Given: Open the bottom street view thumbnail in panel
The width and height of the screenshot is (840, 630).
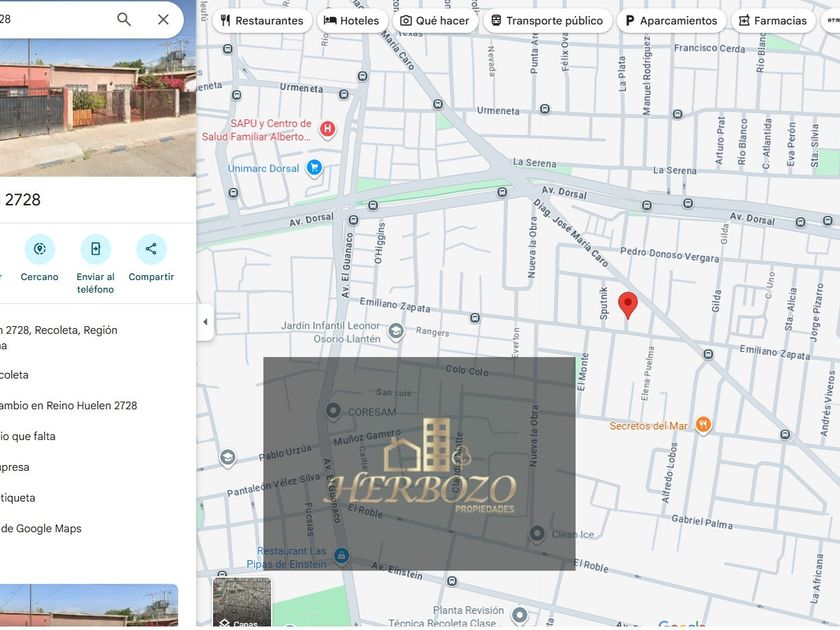Looking at the screenshot, I should (89, 605).
